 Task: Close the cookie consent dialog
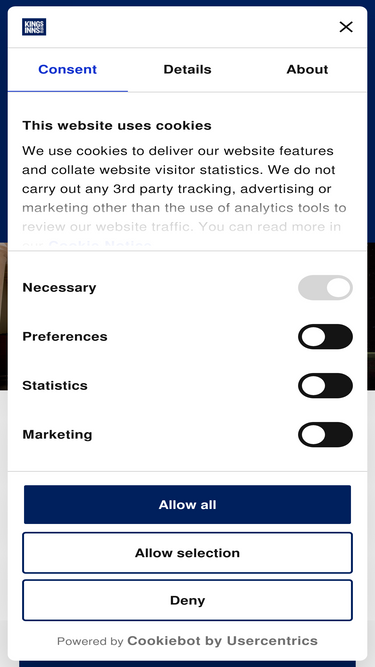pyautogui.click(x=346, y=27)
